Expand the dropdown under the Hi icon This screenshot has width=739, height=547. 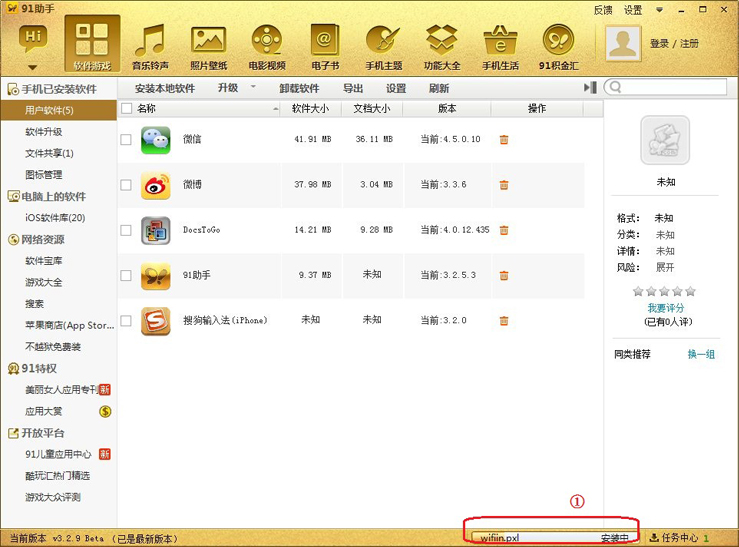click(x=33, y=67)
